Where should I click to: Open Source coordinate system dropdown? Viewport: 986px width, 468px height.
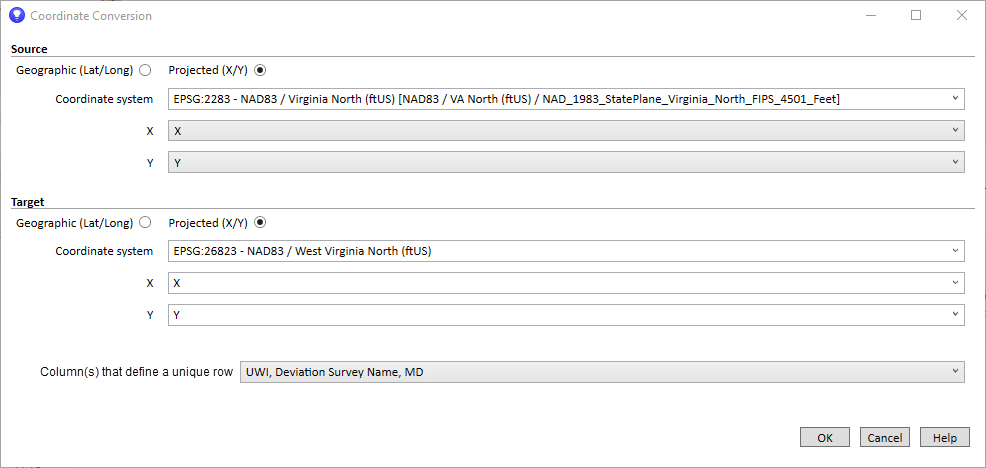point(956,99)
